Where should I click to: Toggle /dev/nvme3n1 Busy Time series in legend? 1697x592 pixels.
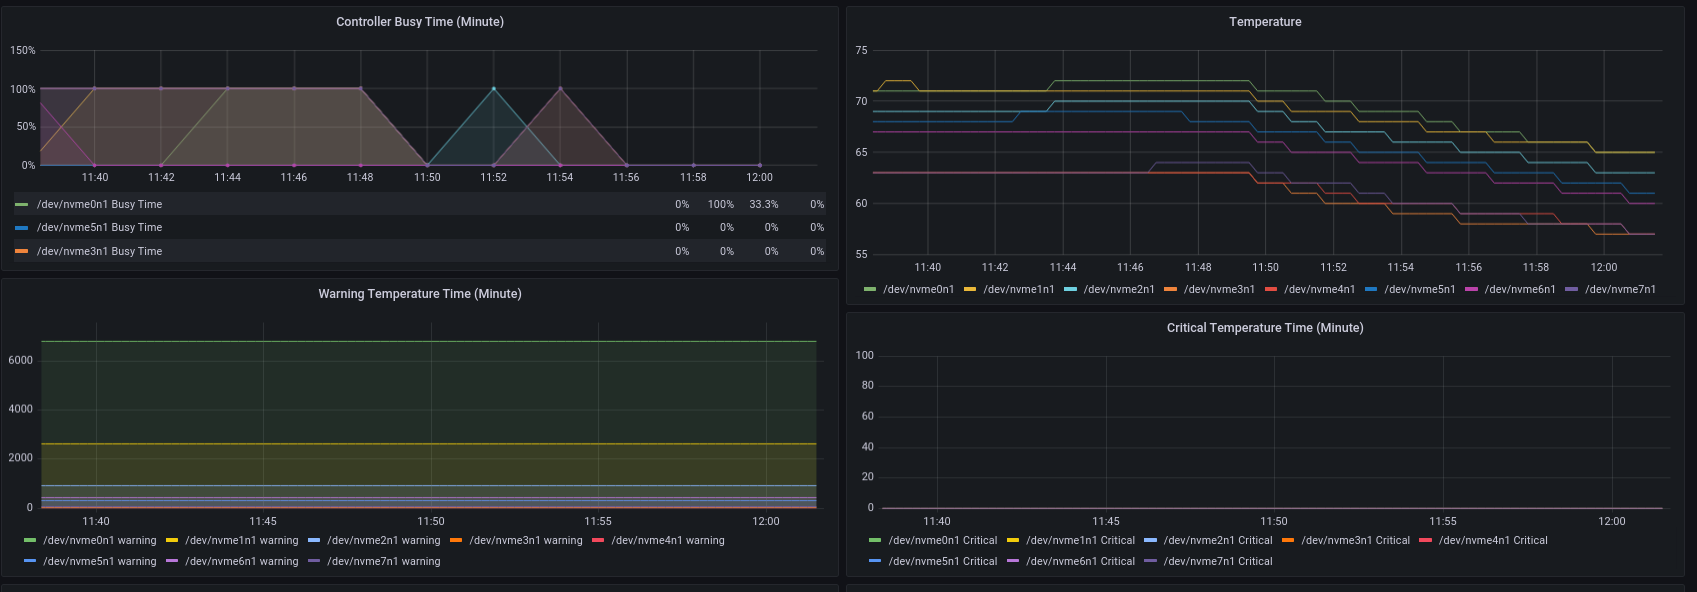[x=99, y=252]
